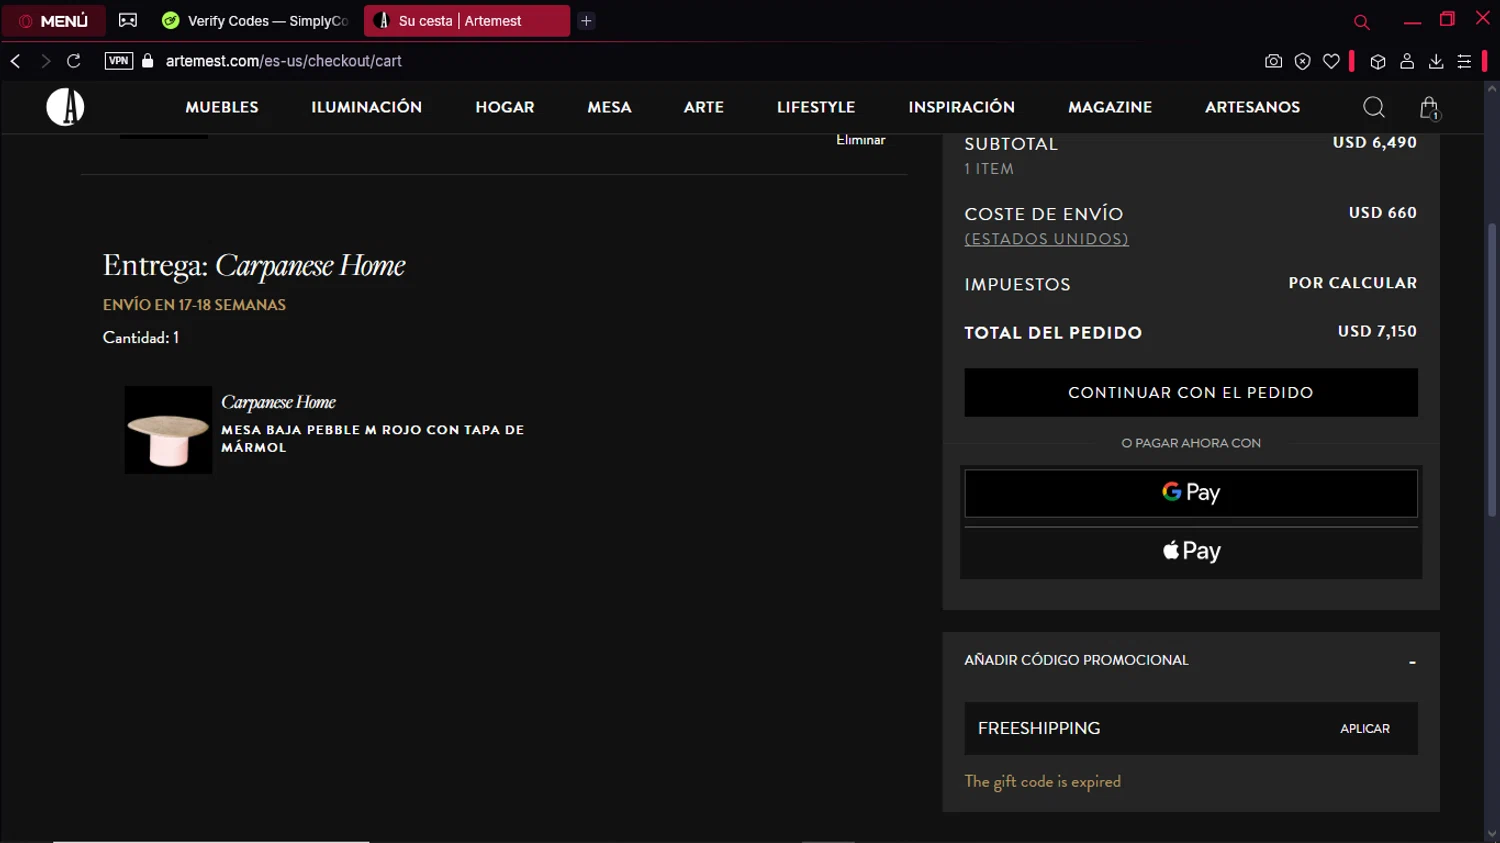Open the Muebles menu
Viewport: 1500px width, 843px height.
point(222,107)
